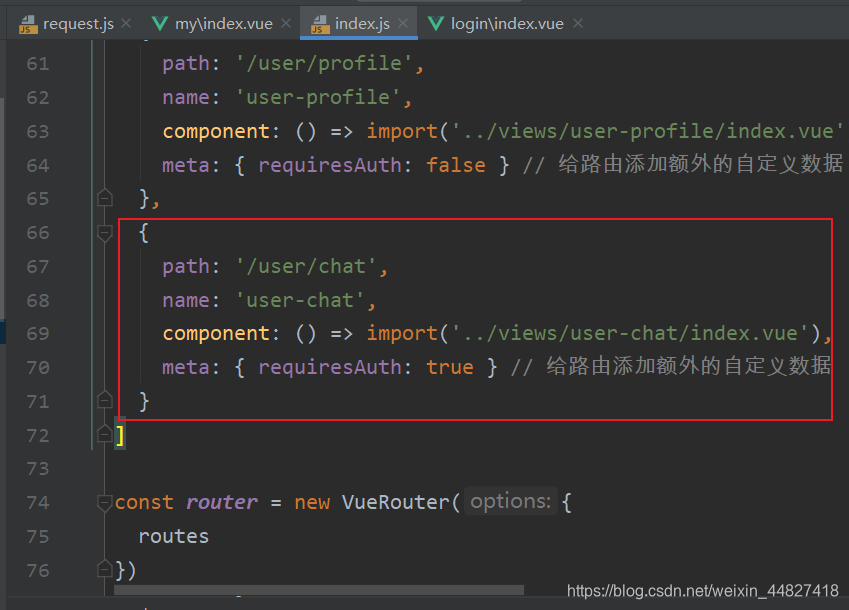The height and width of the screenshot is (610, 849).
Task: Click the user-chat/index.vue import path
Action: (629, 333)
